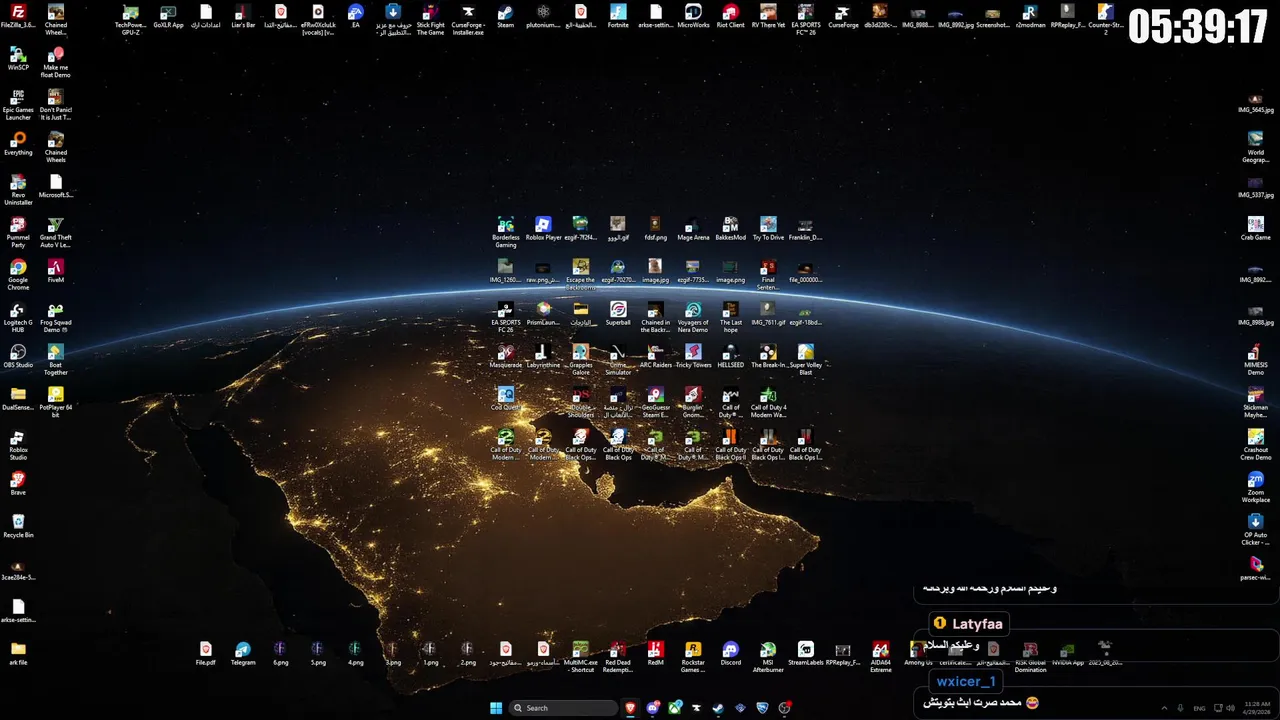
Task: Open the Roblox Studio shortcut
Action: click(18, 444)
